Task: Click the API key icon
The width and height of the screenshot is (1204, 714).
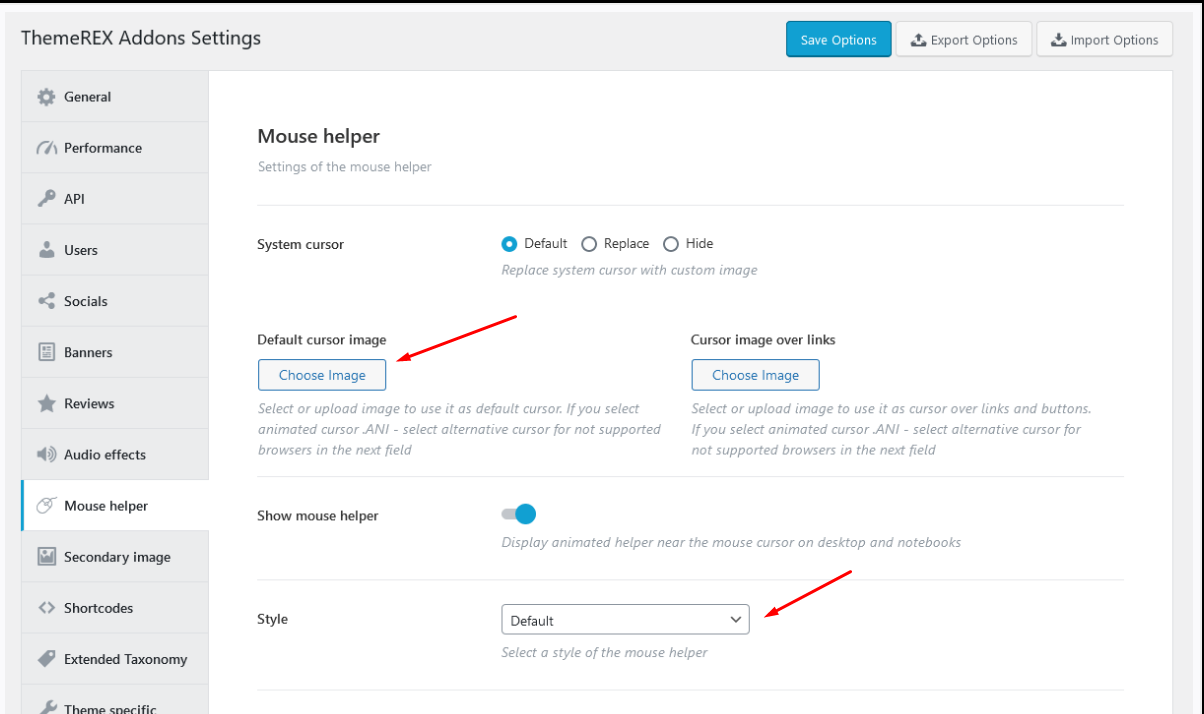Action: pos(46,199)
